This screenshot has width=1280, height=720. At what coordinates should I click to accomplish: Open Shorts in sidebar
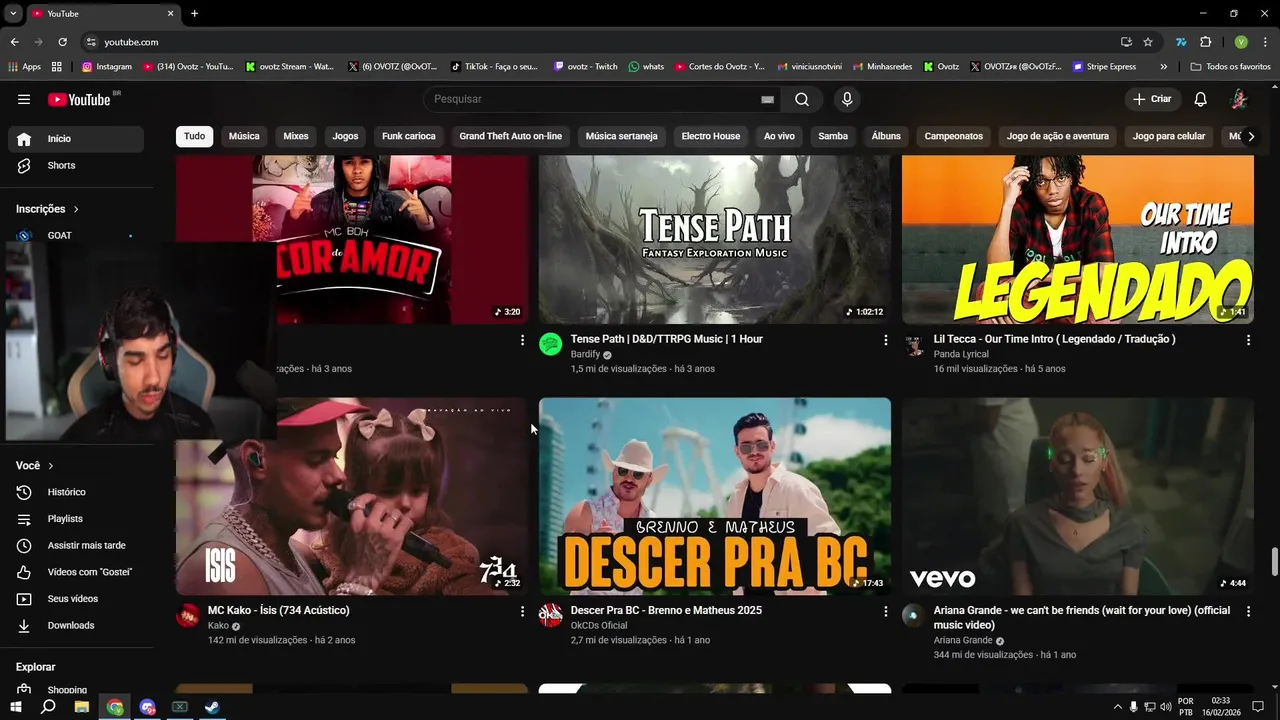[76, 166]
